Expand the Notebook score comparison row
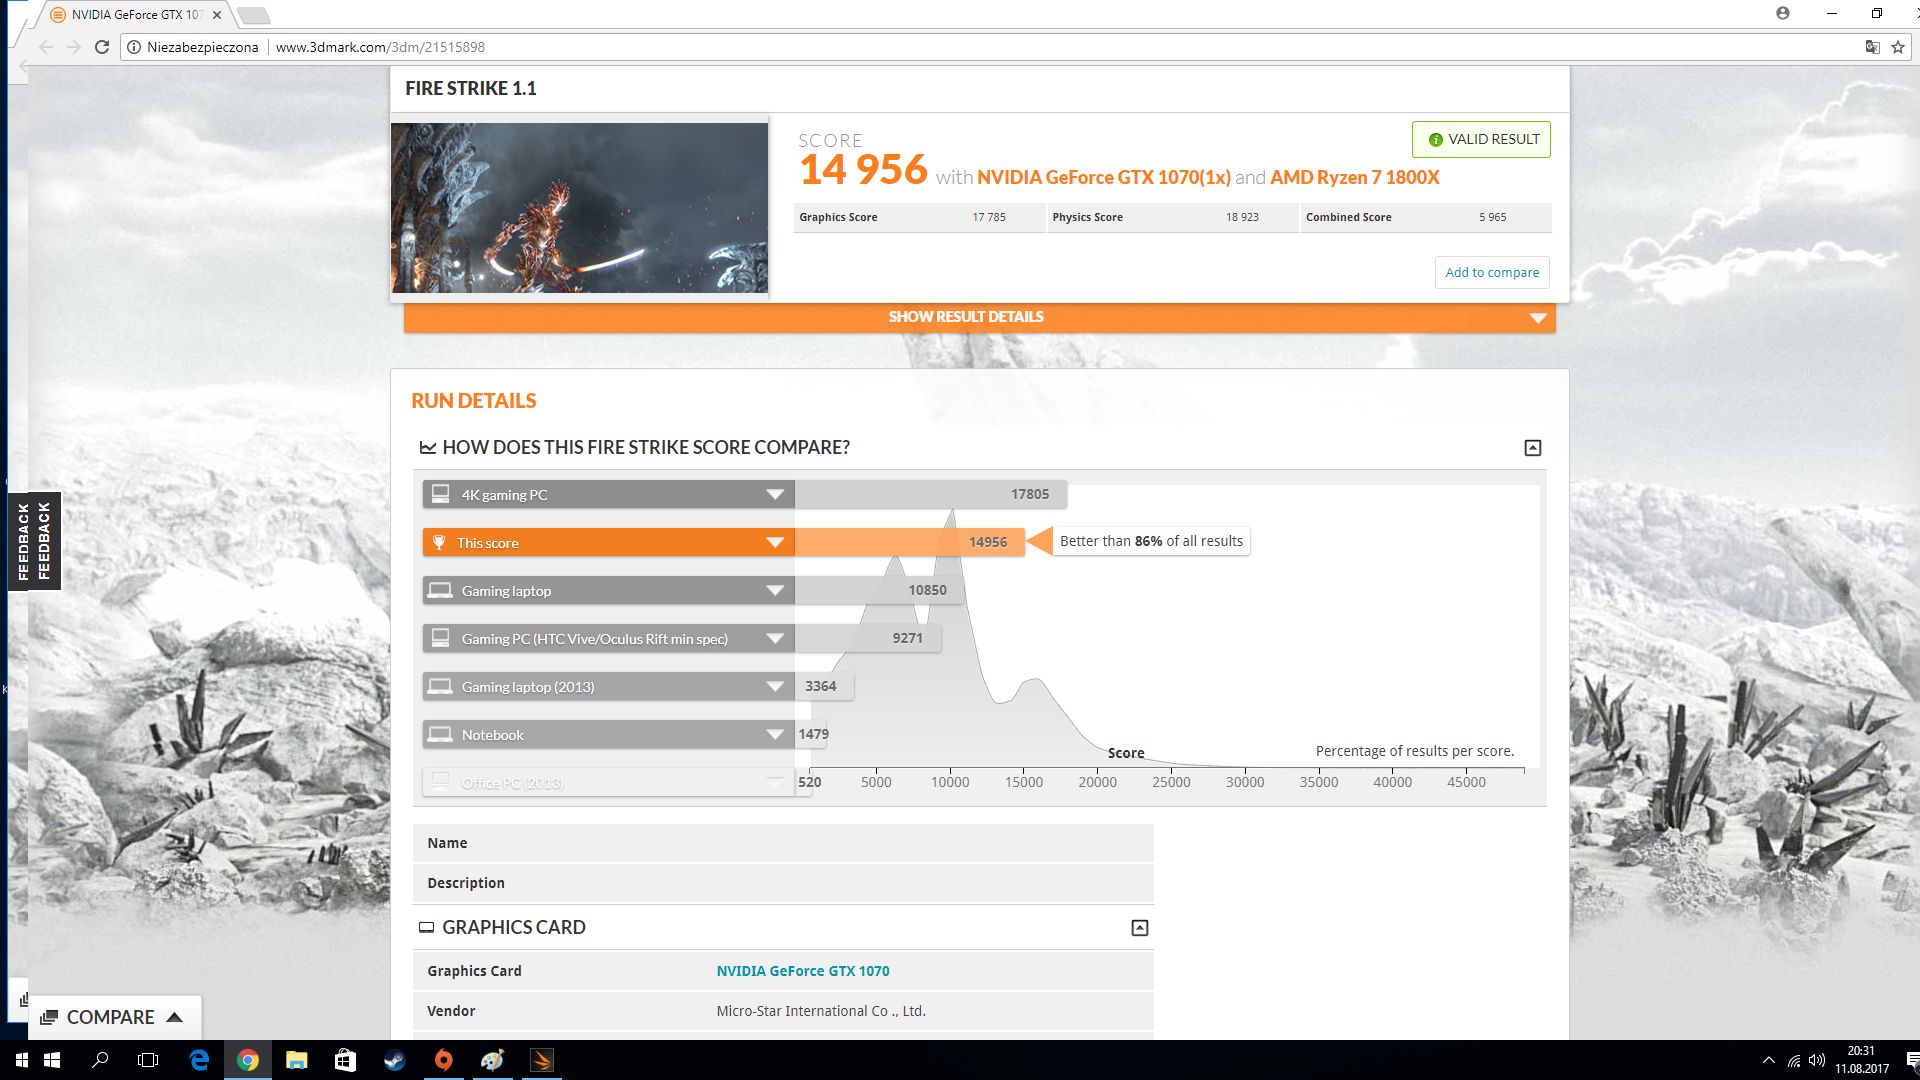1920x1080 pixels. (x=773, y=734)
